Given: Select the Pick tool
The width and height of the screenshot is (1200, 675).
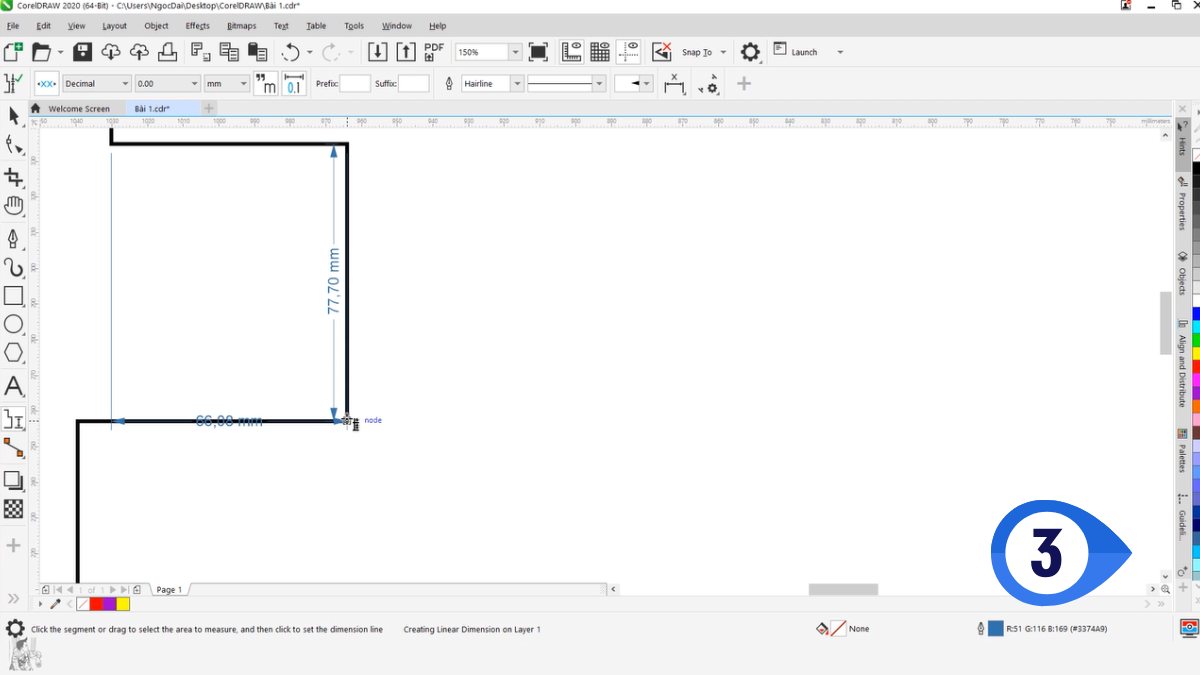Looking at the screenshot, I should click(x=14, y=116).
